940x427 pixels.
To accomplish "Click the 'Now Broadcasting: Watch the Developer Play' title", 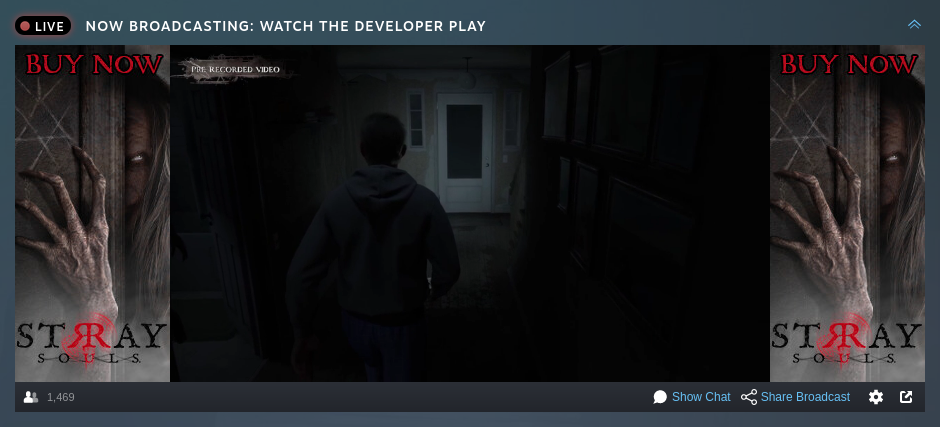I will click(x=285, y=26).
